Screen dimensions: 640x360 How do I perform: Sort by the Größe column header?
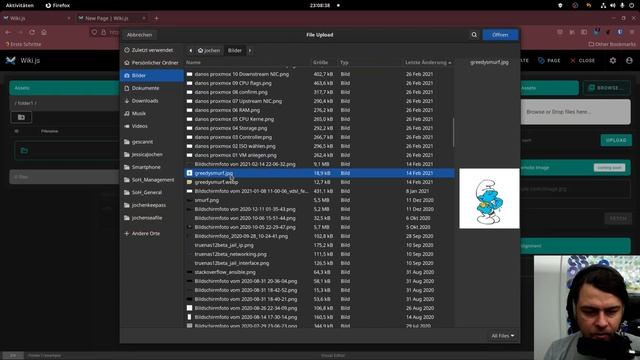click(x=321, y=62)
